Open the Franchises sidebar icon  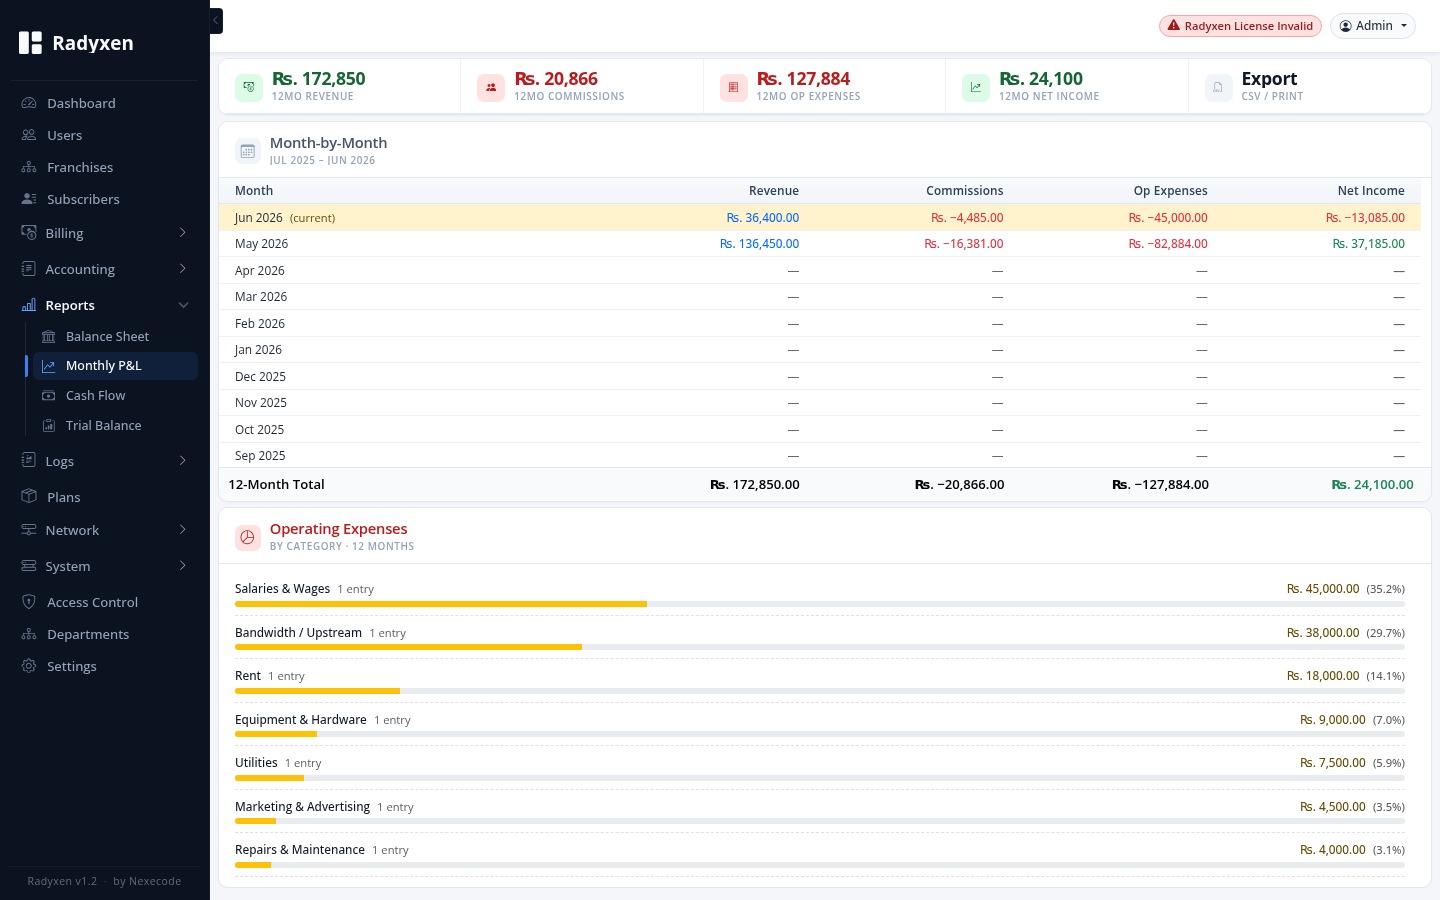[x=29, y=167]
